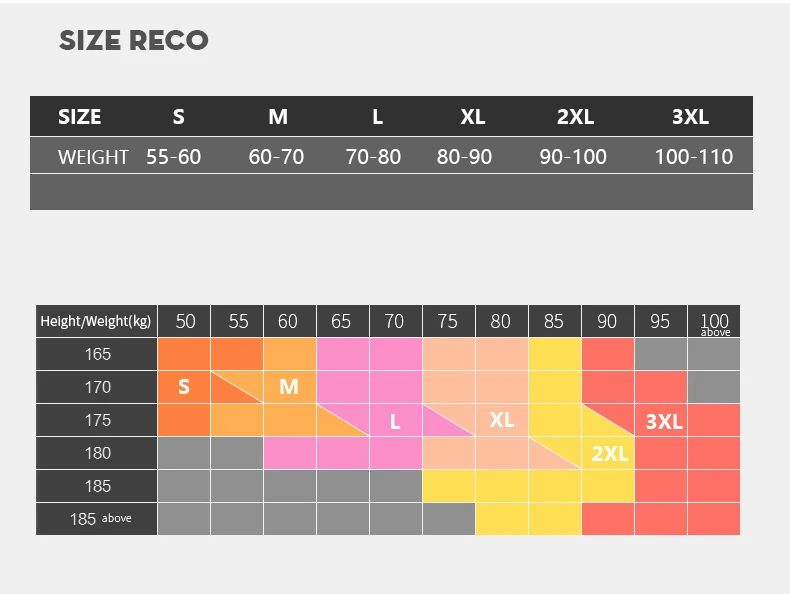Screen dimensions: 790x594
Task: Click the orange S label in the chart
Action: [184, 387]
